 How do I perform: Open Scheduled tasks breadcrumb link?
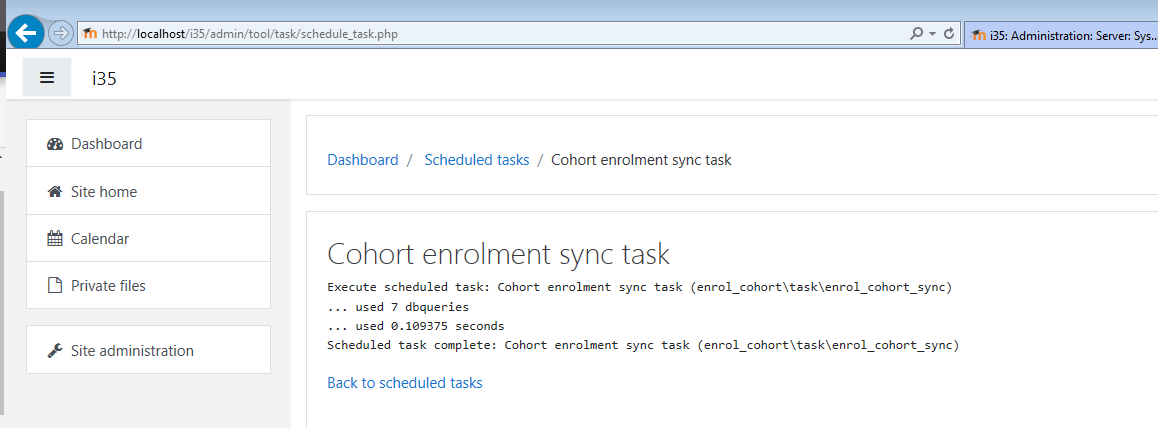pos(476,159)
